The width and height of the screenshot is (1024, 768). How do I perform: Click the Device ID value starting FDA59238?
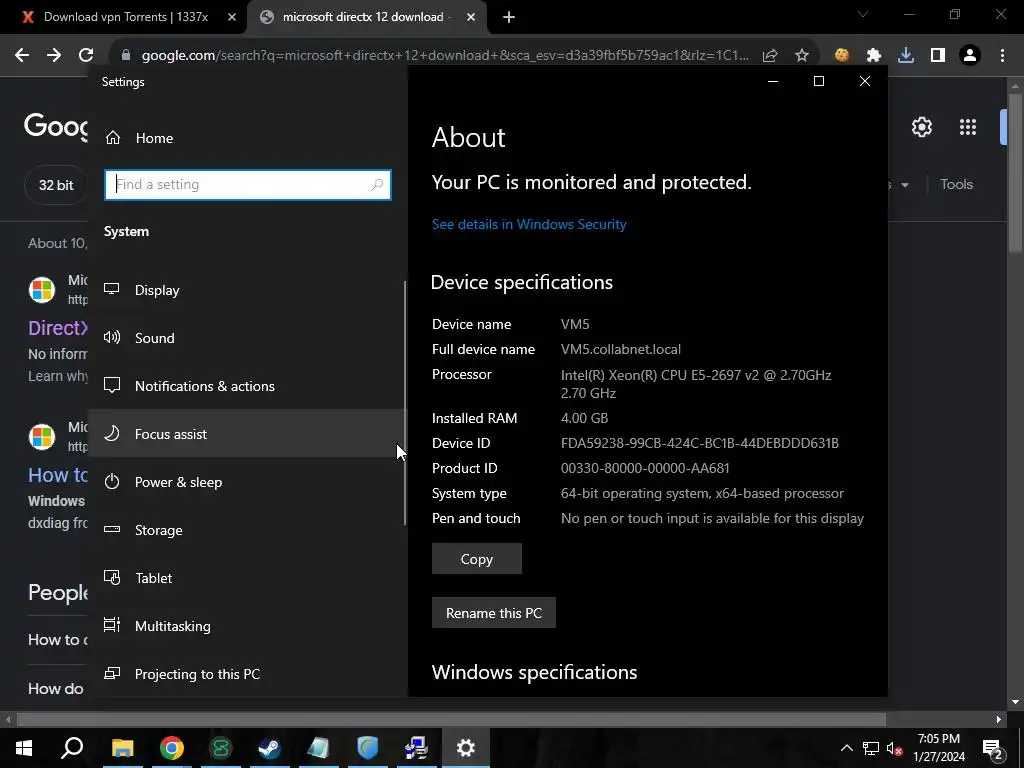click(x=699, y=443)
